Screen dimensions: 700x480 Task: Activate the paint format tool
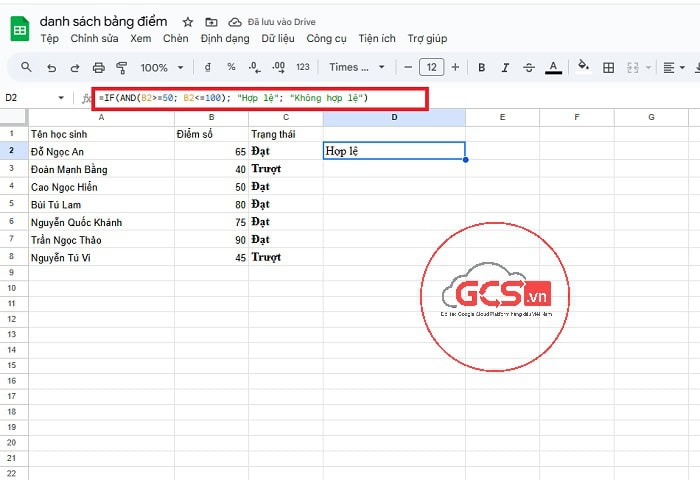[122, 68]
